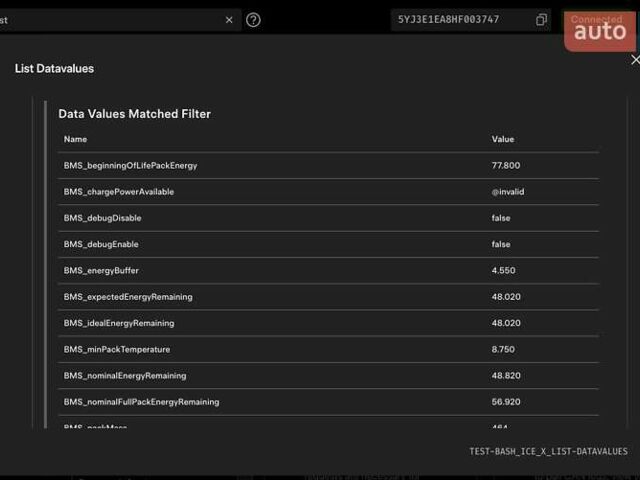640x480 pixels.
Task: Click the 56.920 nominal full pack value
Action: coord(506,402)
